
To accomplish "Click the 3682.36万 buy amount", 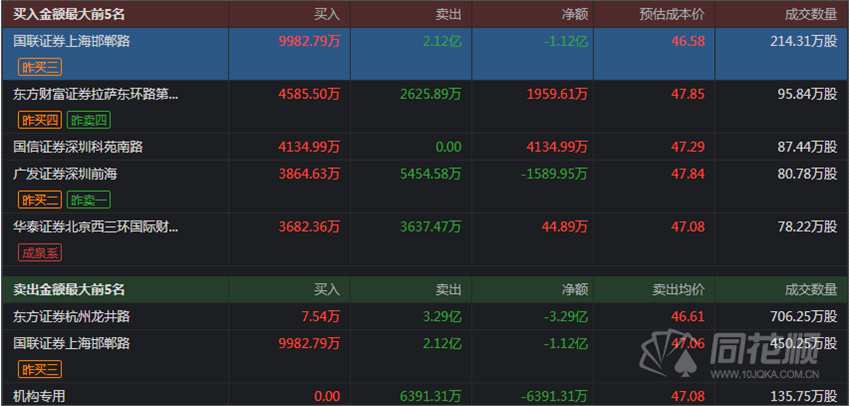I will (310, 226).
